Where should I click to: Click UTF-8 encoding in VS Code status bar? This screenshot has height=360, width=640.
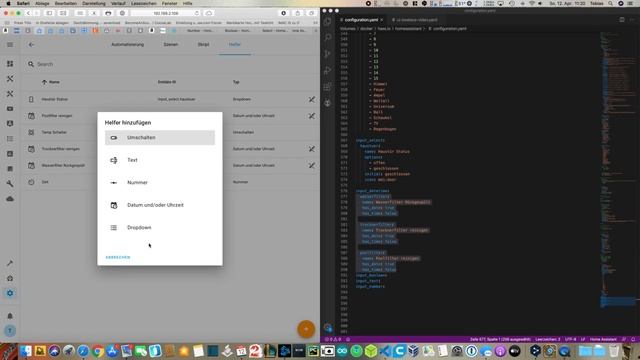pos(570,339)
